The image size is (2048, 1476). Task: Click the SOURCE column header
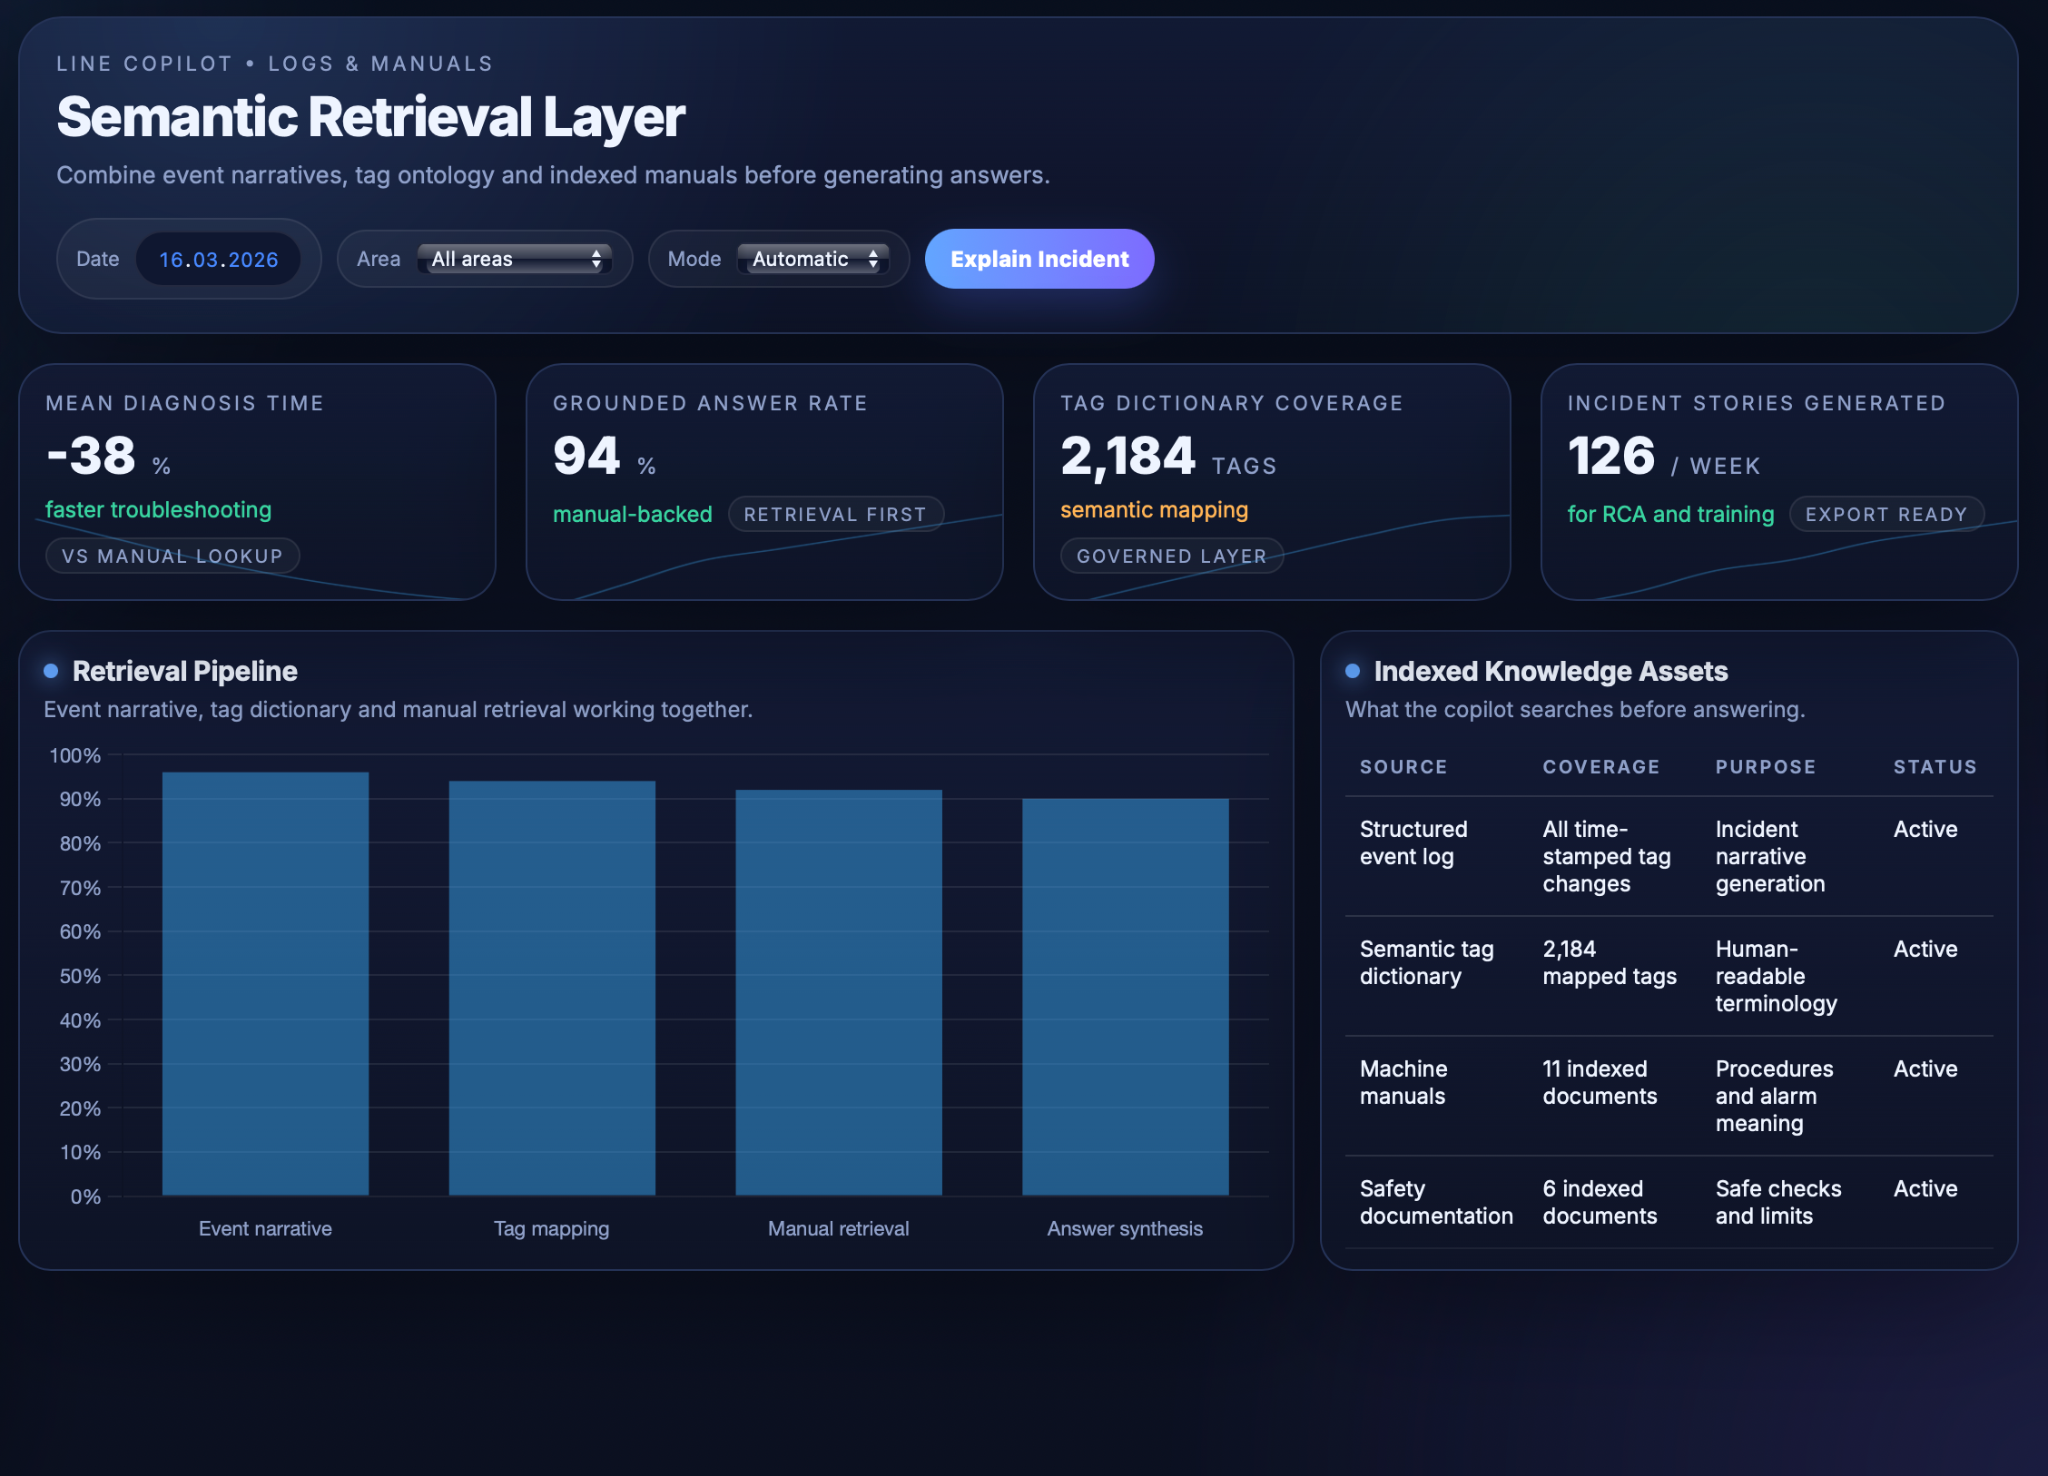click(1403, 767)
